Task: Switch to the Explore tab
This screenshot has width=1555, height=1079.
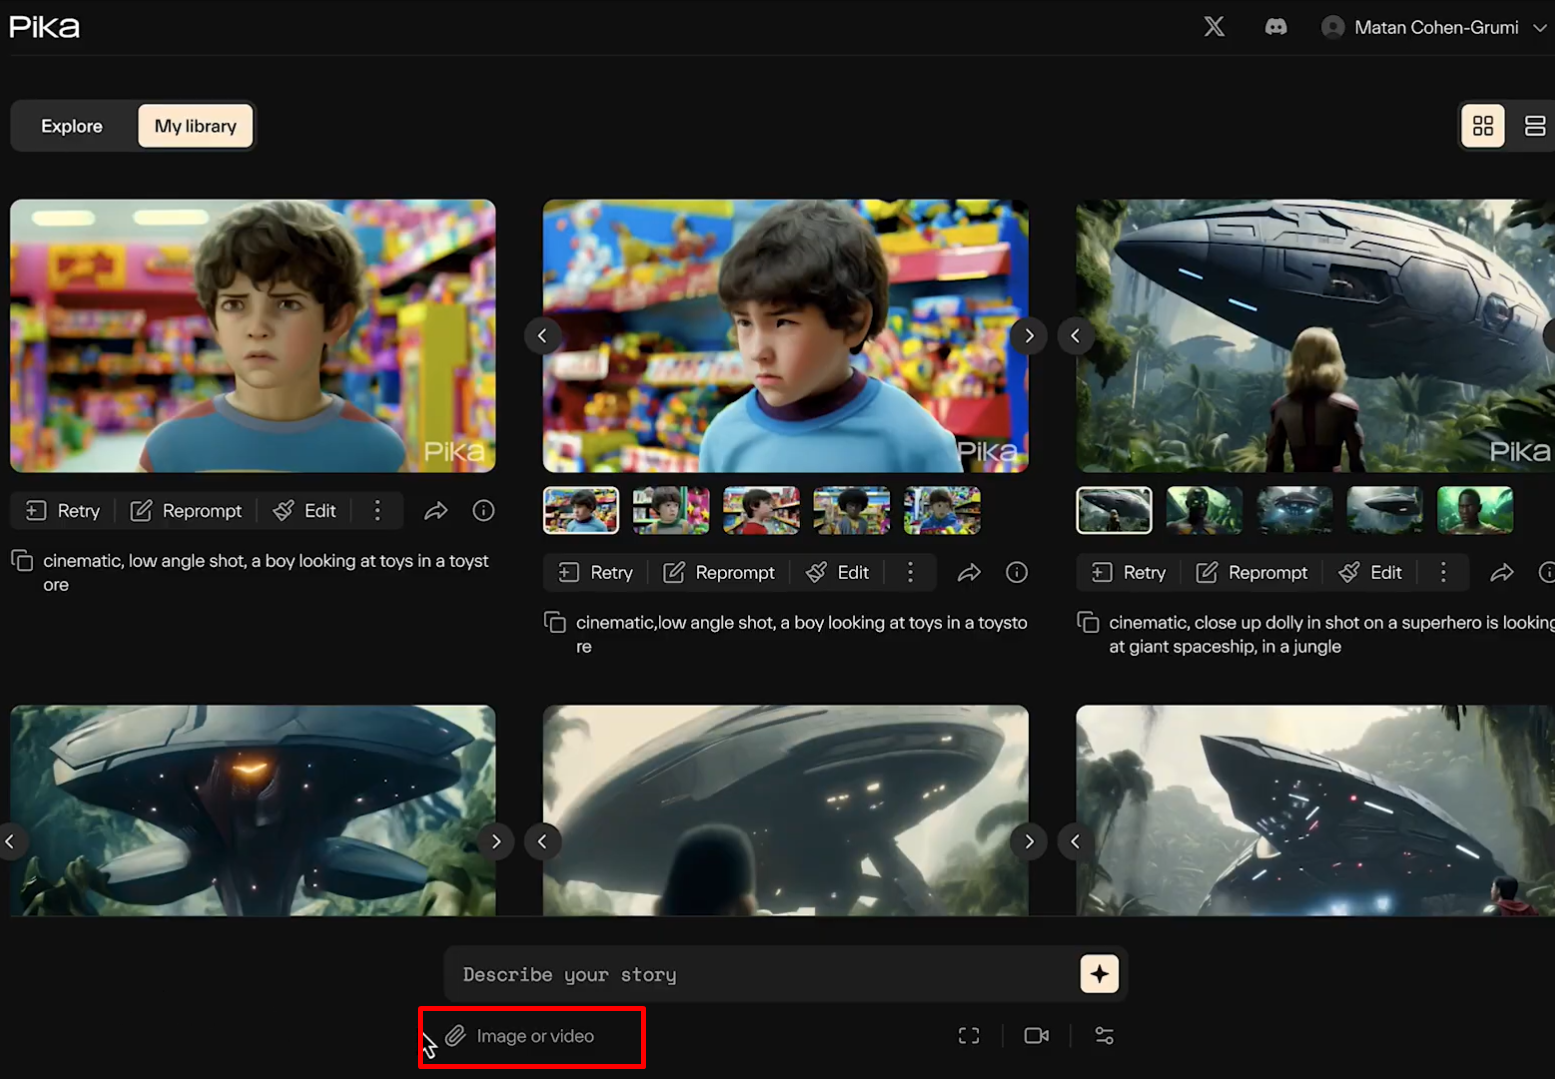Action: pos(71,125)
